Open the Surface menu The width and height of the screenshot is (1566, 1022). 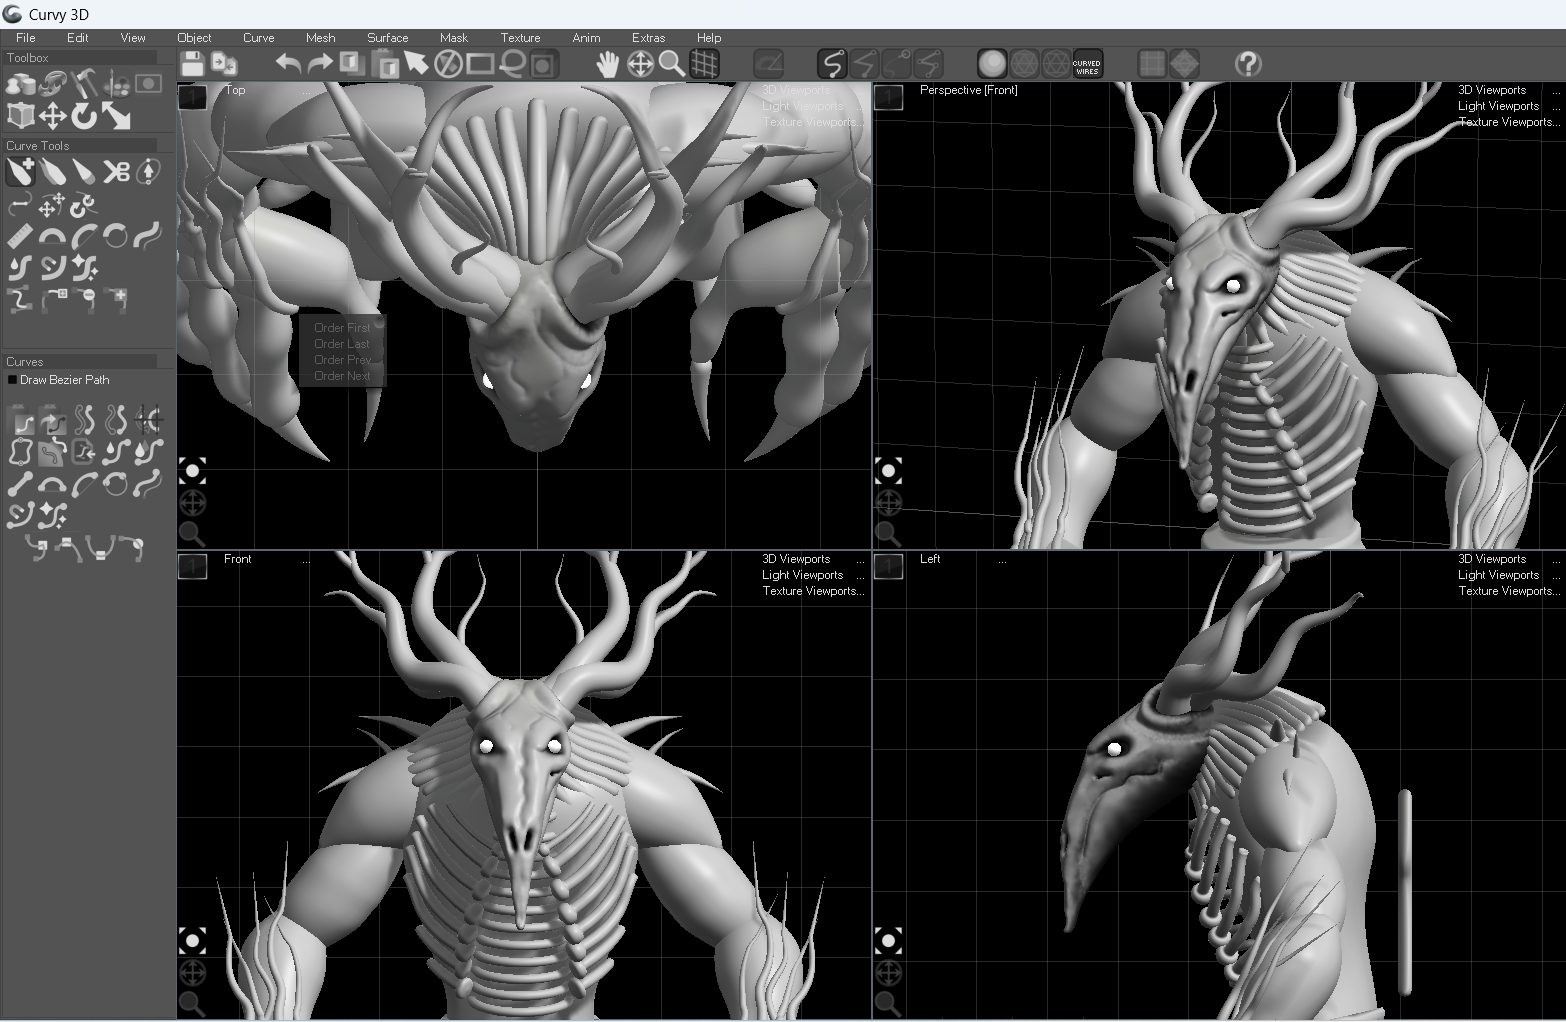(x=387, y=38)
